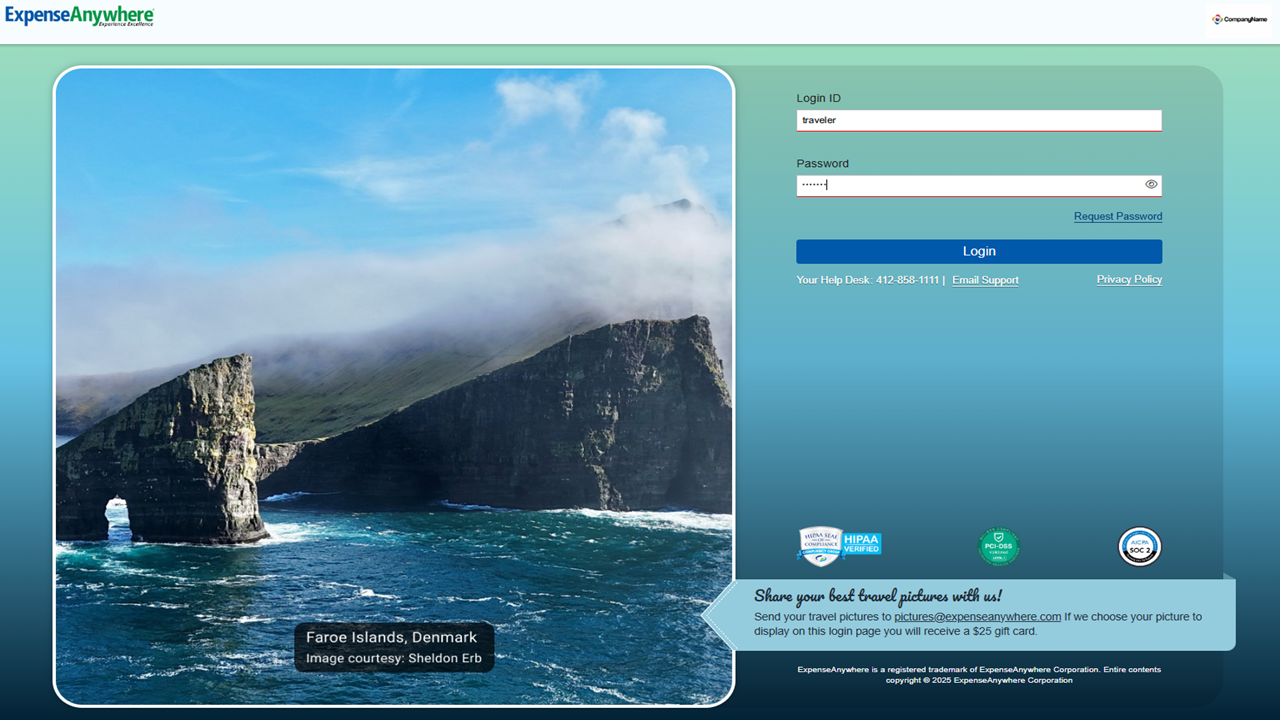
Task: Click the pictures@expenseanywhere.com email link
Action: 978,616
